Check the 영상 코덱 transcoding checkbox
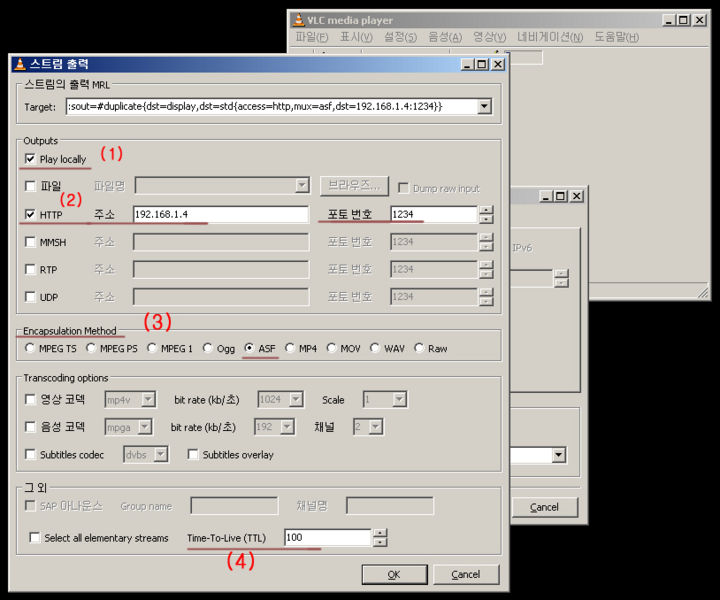 [x=30, y=399]
